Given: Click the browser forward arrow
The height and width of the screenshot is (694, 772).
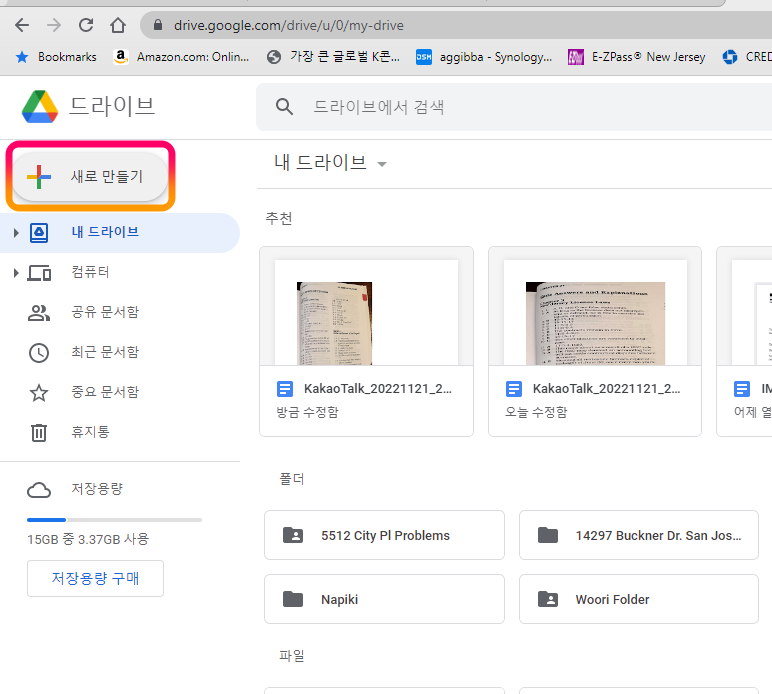Looking at the screenshot, I should point(54,25).
